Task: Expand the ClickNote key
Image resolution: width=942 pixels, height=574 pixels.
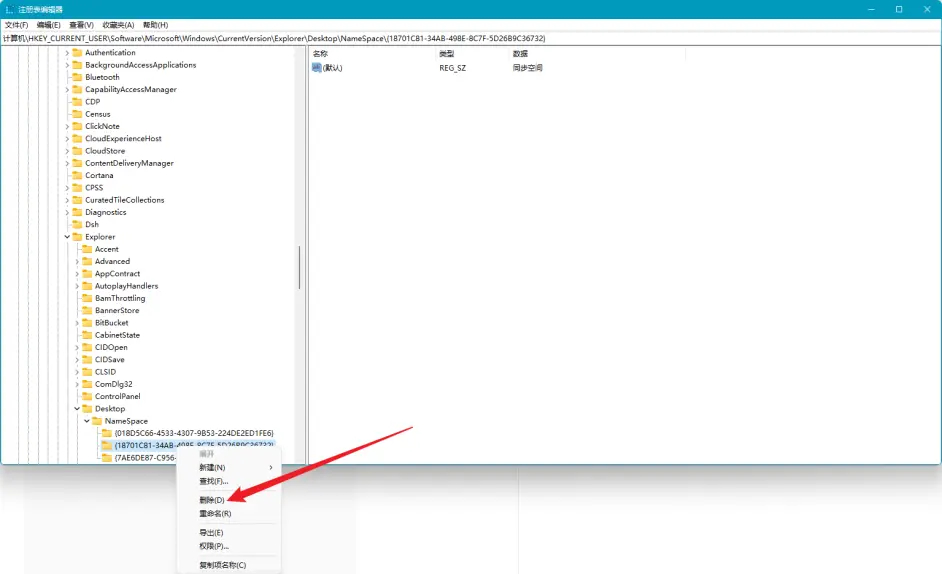Action: point(67,126)
